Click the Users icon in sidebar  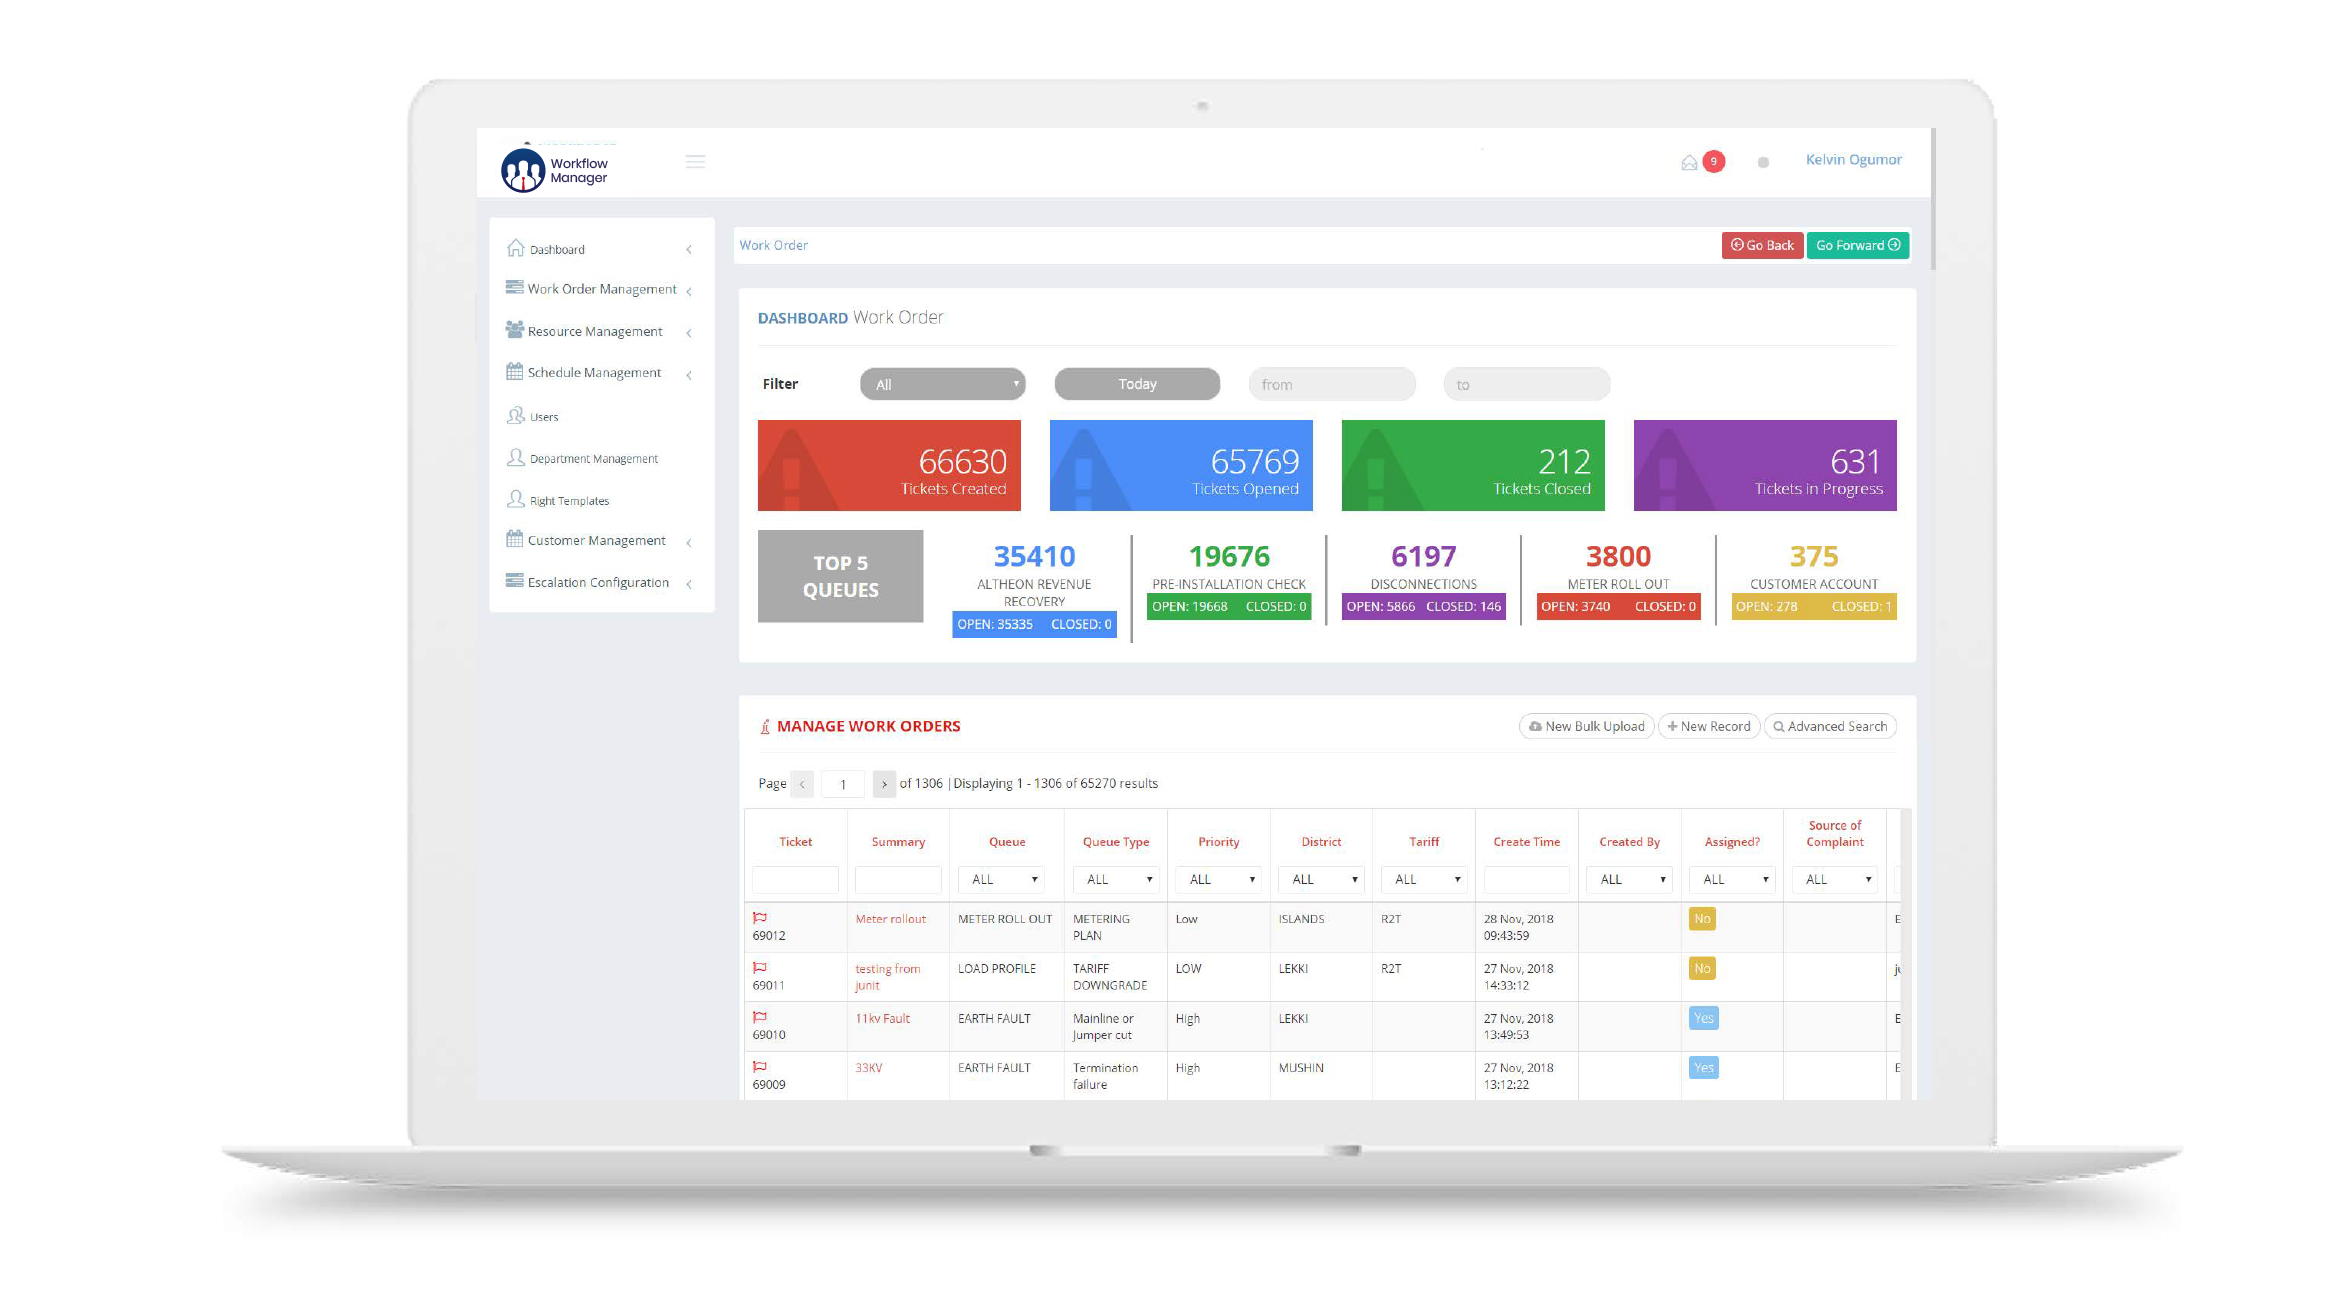pyautogui.click(x=515, y=415)
